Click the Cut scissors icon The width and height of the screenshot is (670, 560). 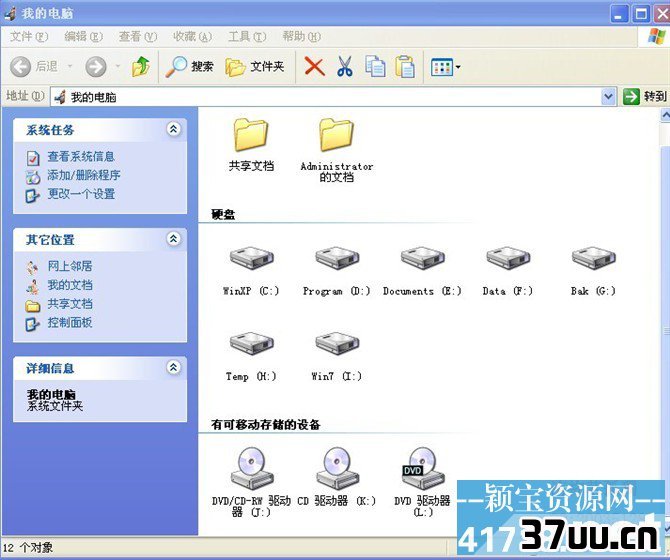click(345, 67)
